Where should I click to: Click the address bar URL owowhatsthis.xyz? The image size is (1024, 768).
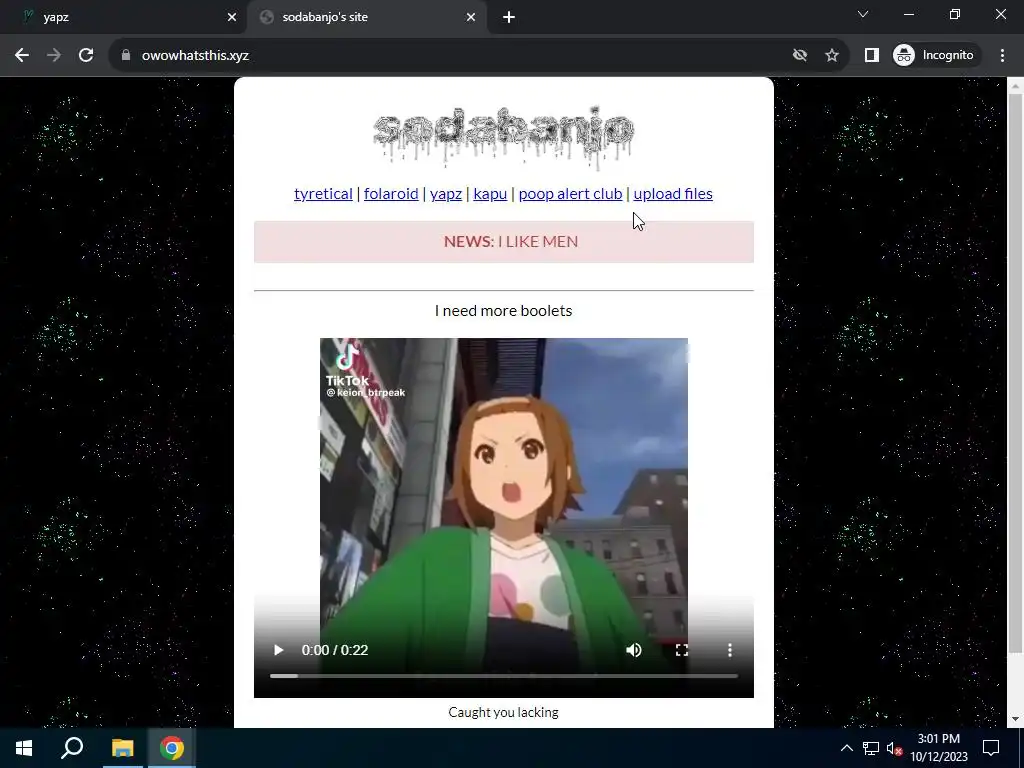click(x=195, y=56)
